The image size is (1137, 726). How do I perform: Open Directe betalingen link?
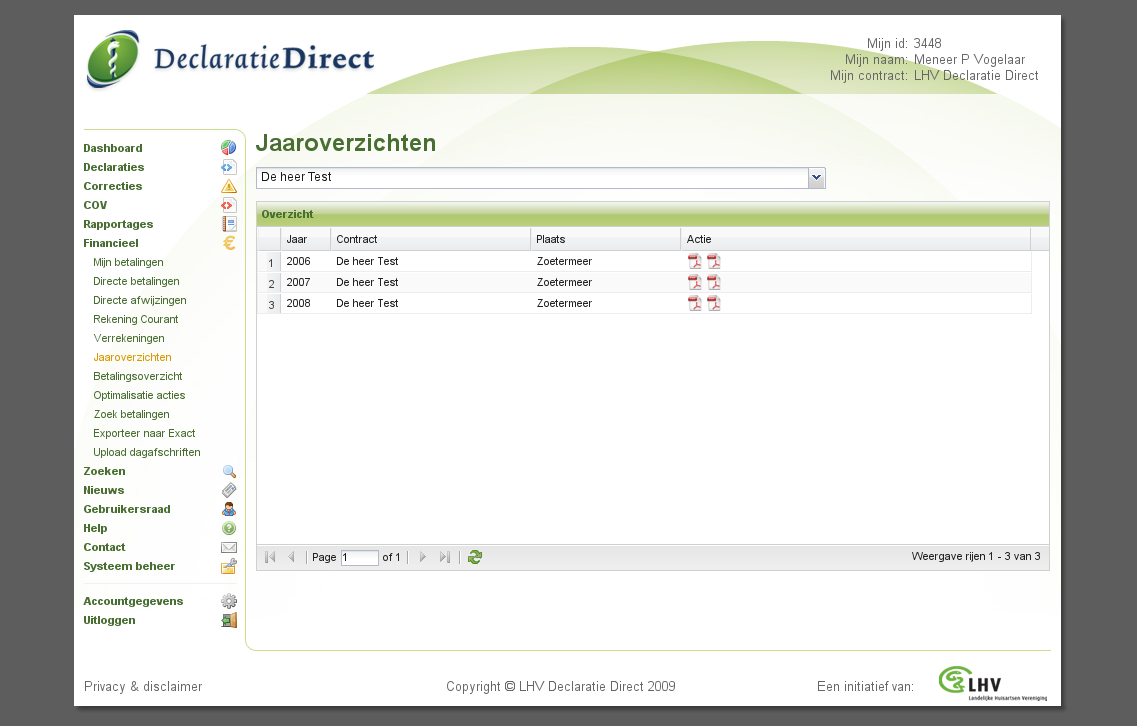pos(136,281)
